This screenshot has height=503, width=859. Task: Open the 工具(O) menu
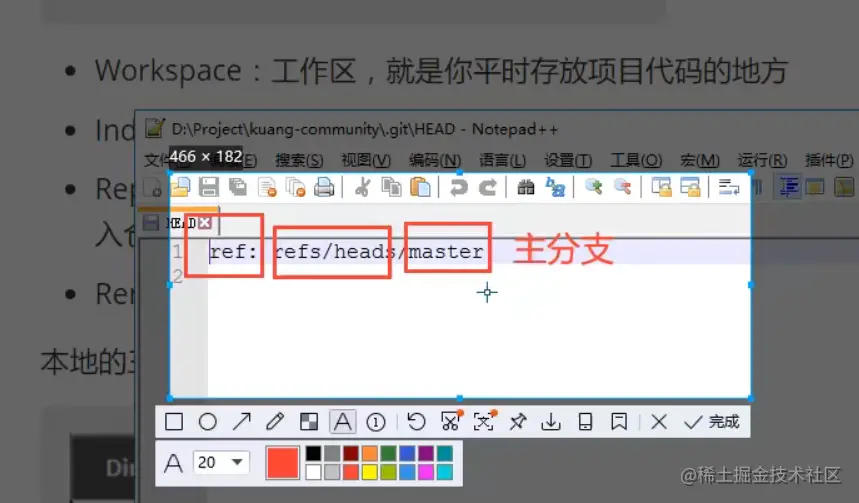click(637, 160)
